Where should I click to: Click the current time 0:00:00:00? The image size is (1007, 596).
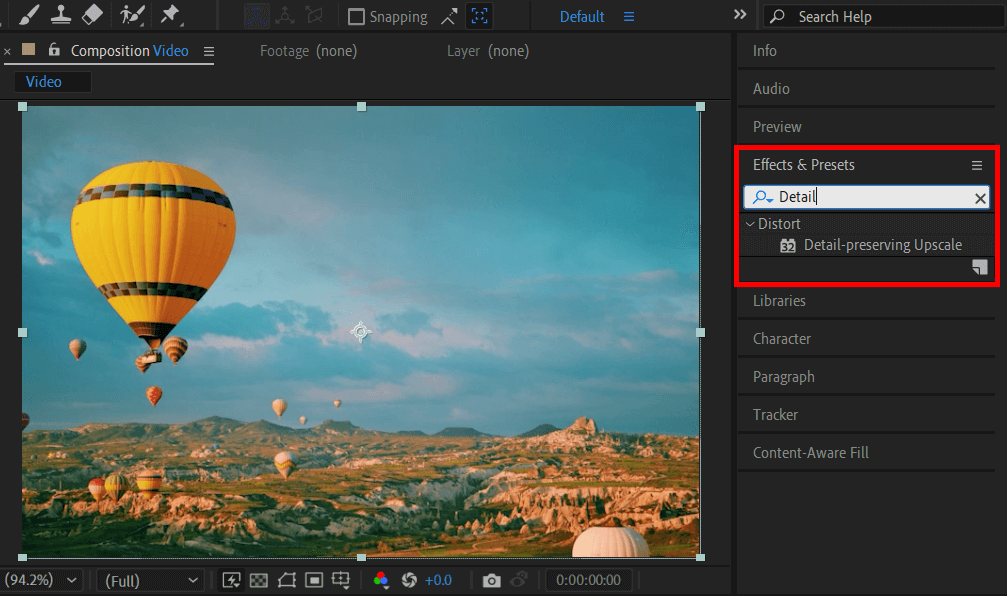point(588,580)
